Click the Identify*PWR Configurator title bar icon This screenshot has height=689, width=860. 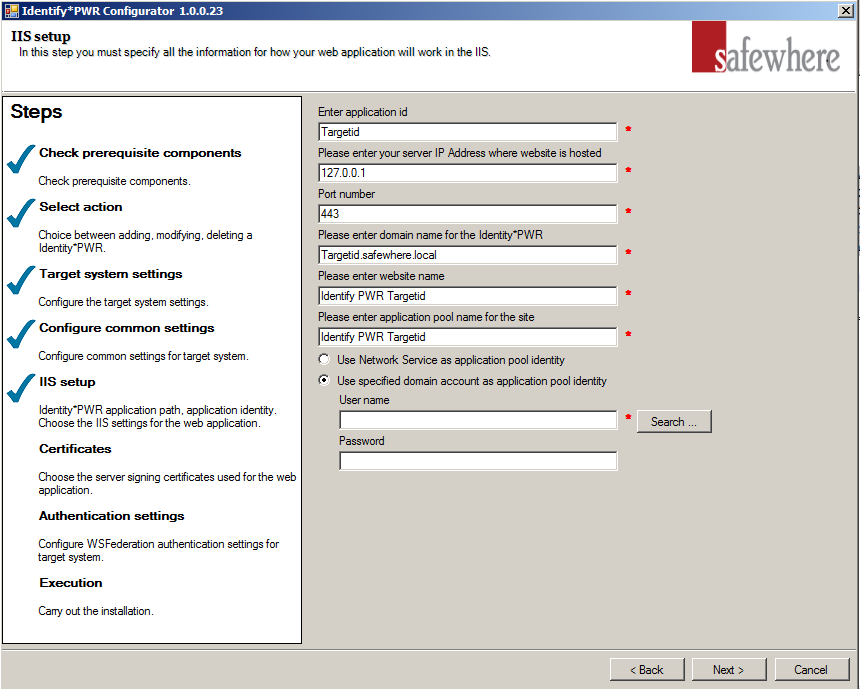click(x=11, y=10)
